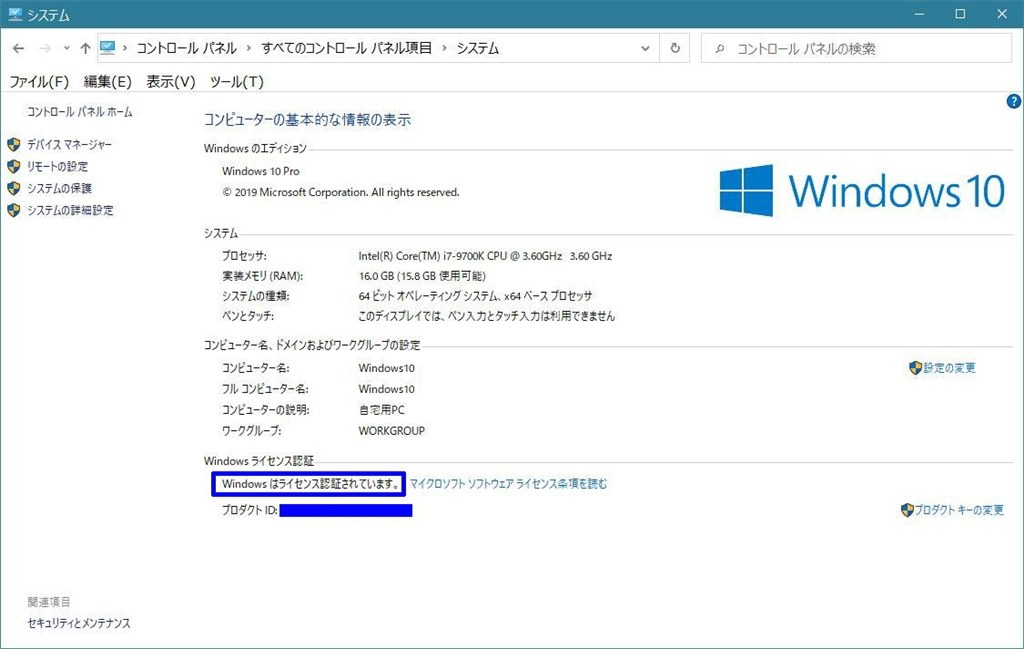The height and width of the screenshot is (649, 1024).
Task: Open the ツール(T) menu
Action: coord(236,82)
